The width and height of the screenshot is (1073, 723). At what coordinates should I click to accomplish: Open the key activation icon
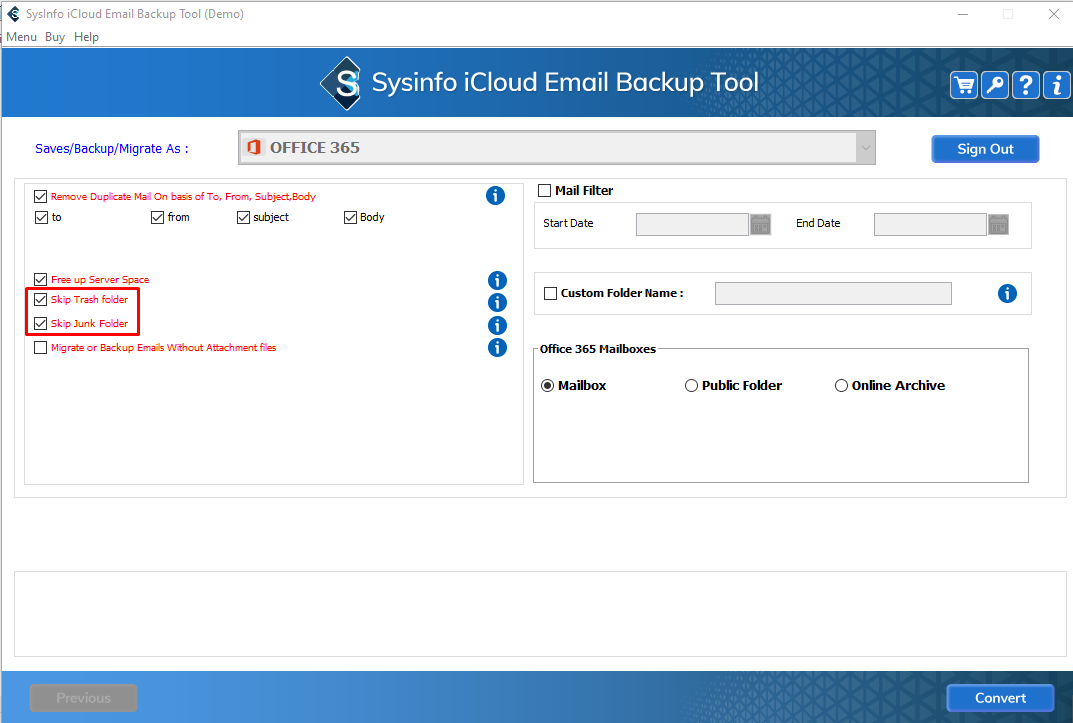[x=995, y=85]
